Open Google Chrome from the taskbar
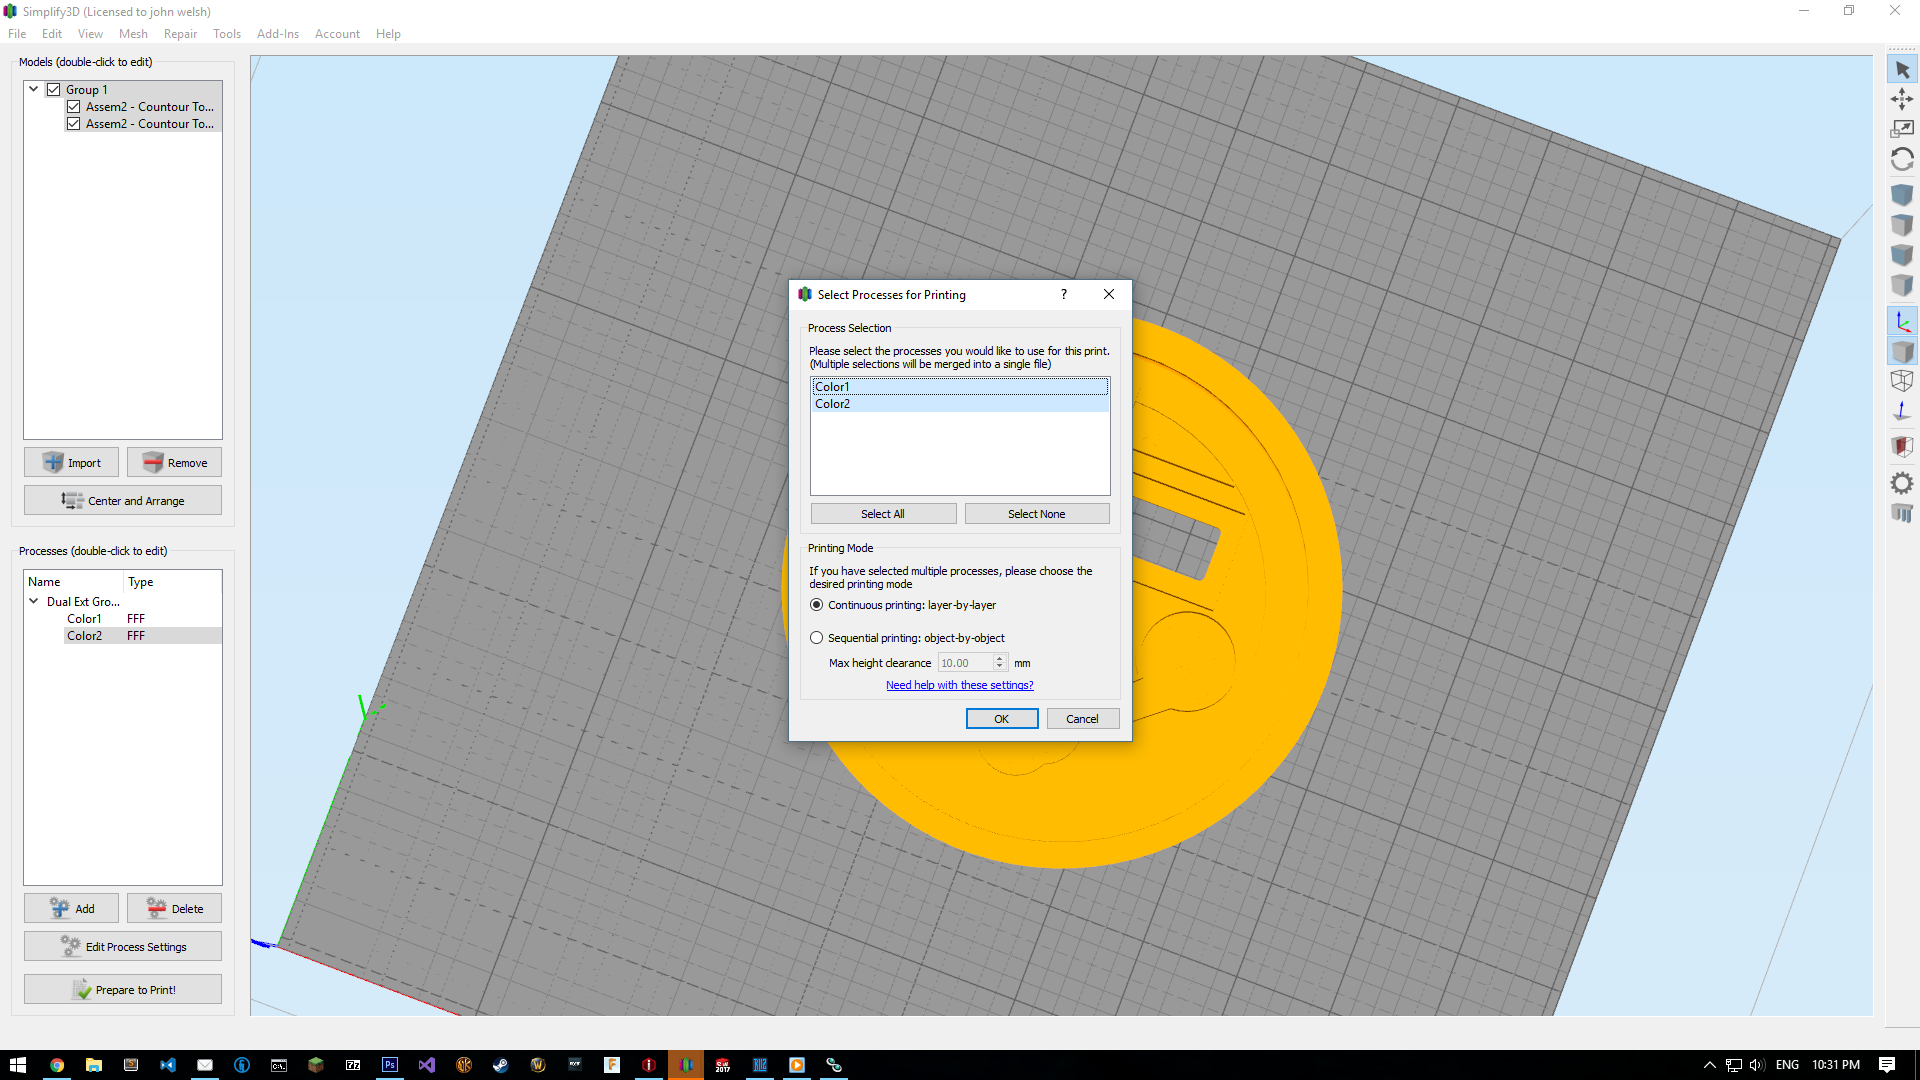The height and width of the screenshot is (1080, 1920). [x=57, y=1065]
